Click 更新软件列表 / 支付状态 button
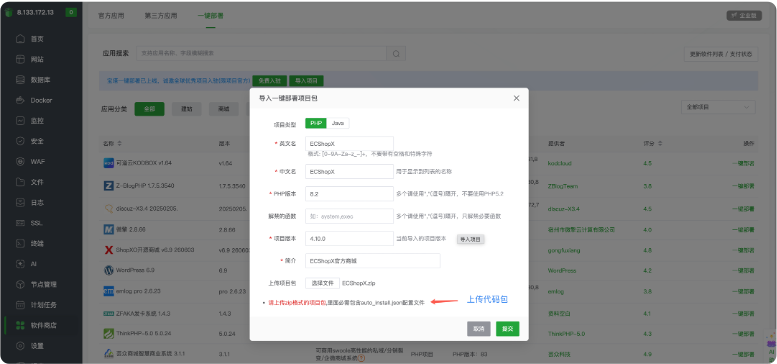 click(721, 54)
